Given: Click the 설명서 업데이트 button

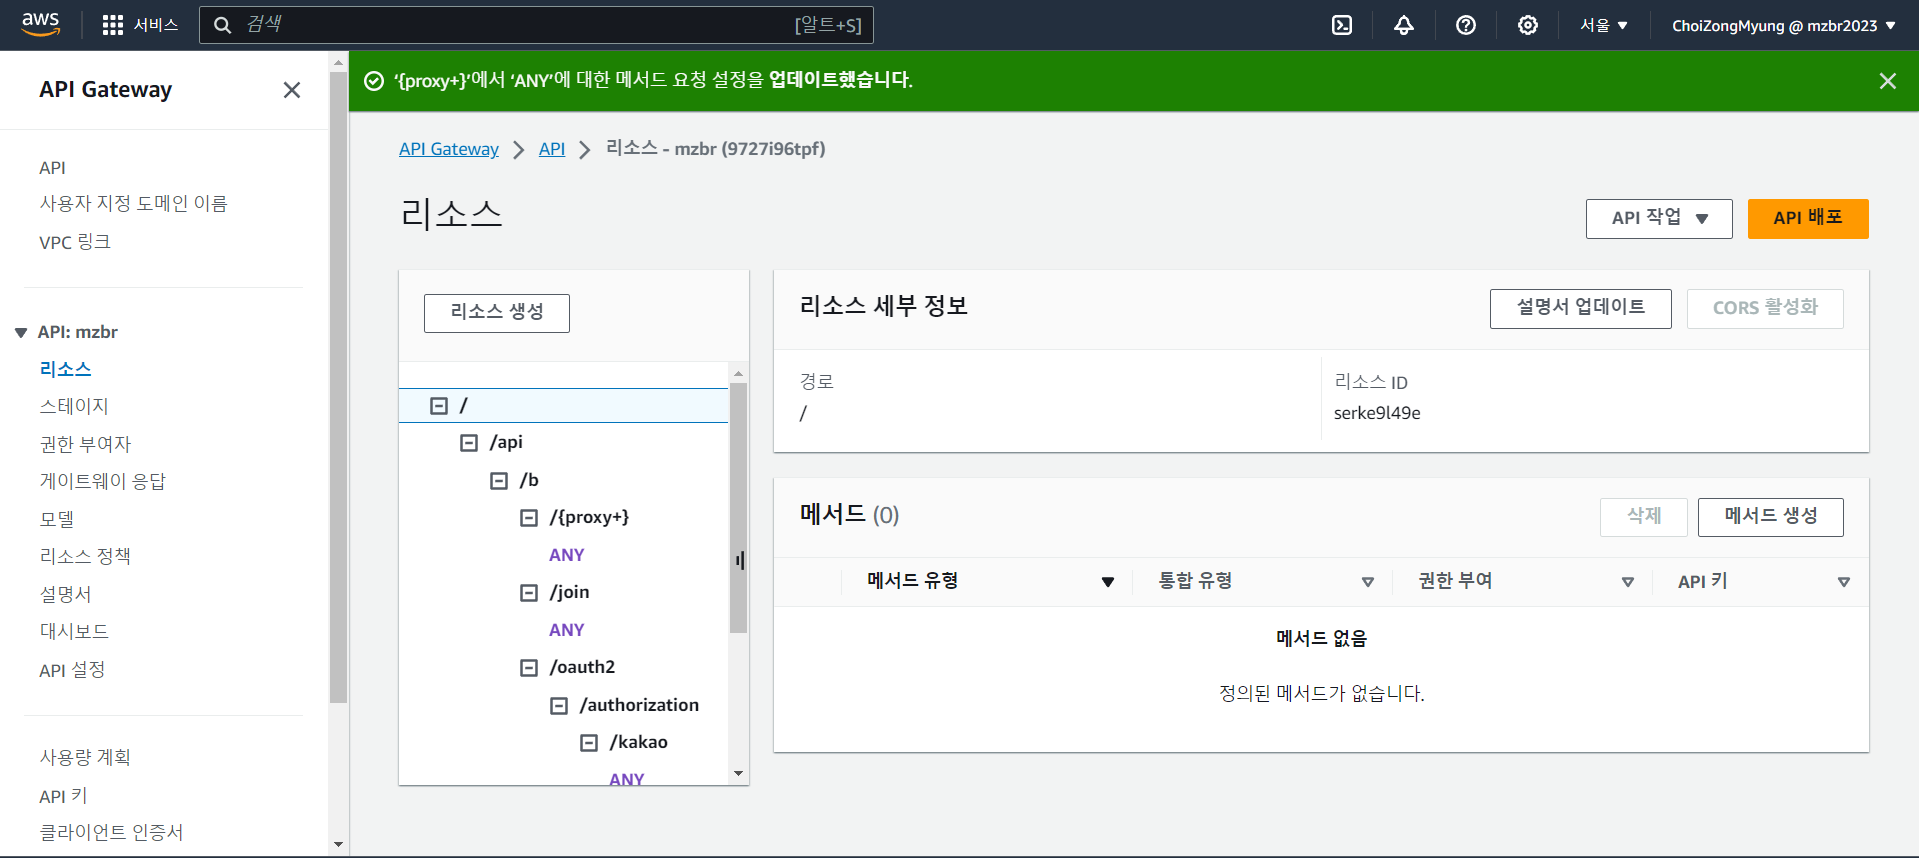Looking at the screenshot, I should point(1580,309).
